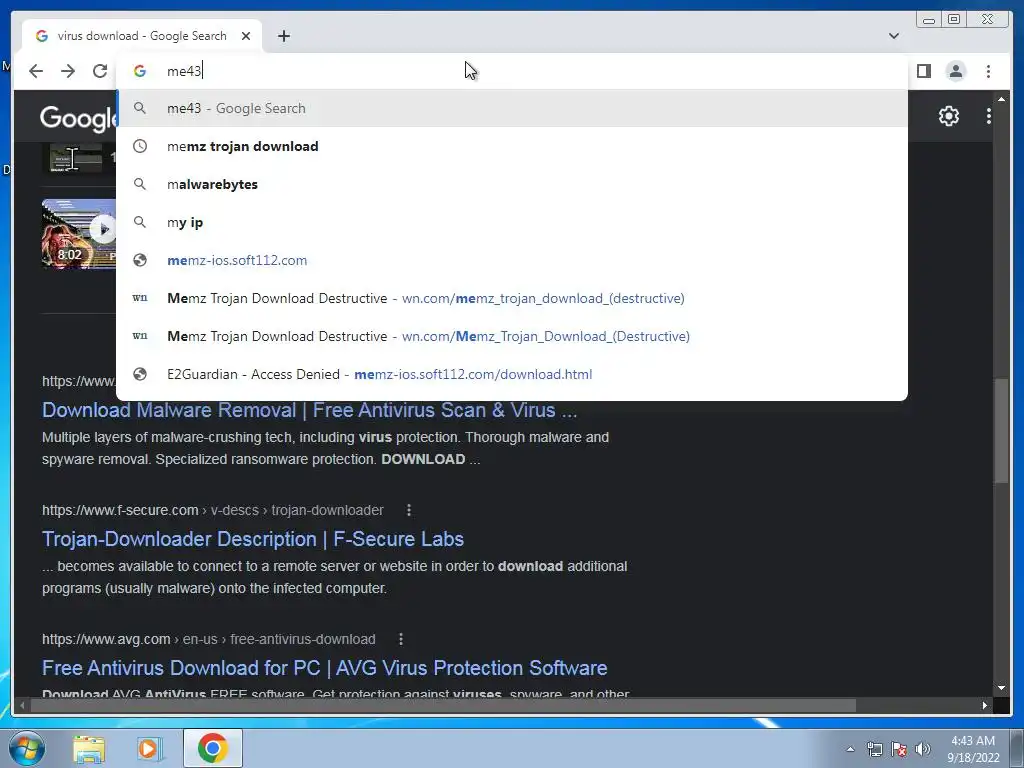Select second wn.com Memz_Trojan_Download suggestion
This screenshot has width=1024, height=768.
point(511,336)
